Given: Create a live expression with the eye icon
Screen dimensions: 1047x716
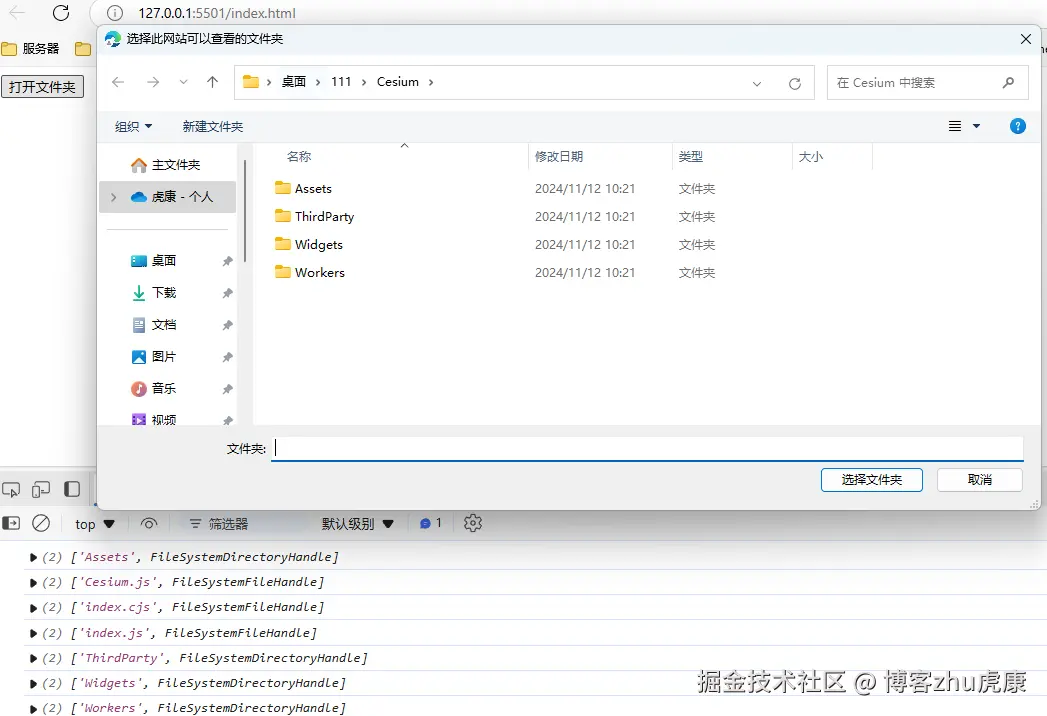Looking at the screenshot, I should (x=150, y=523).
